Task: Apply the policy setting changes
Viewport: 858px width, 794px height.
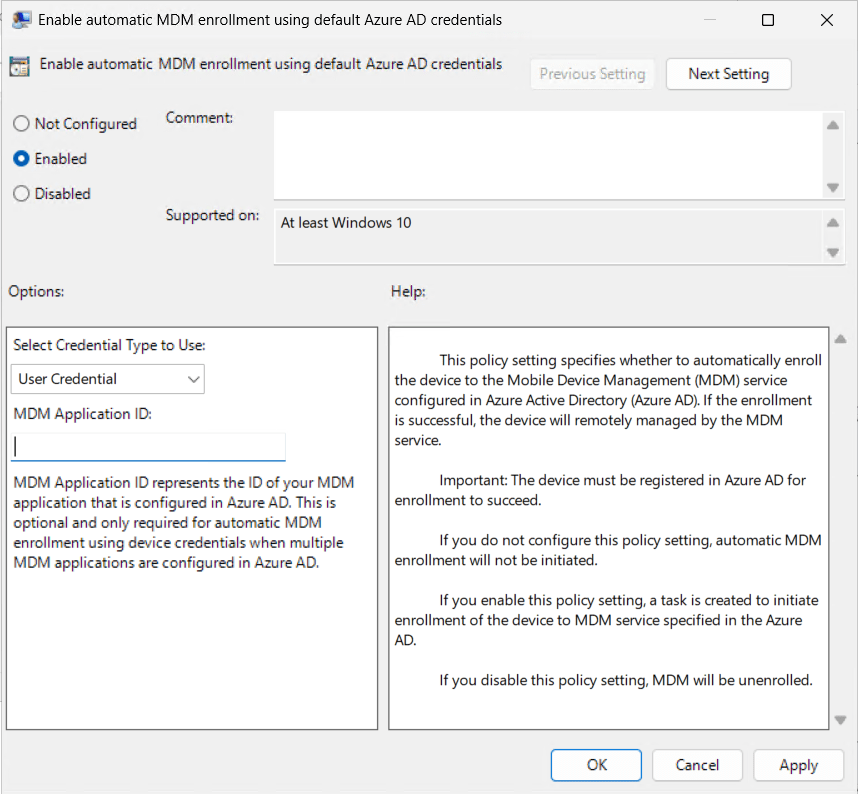Action: coord(798,765)
